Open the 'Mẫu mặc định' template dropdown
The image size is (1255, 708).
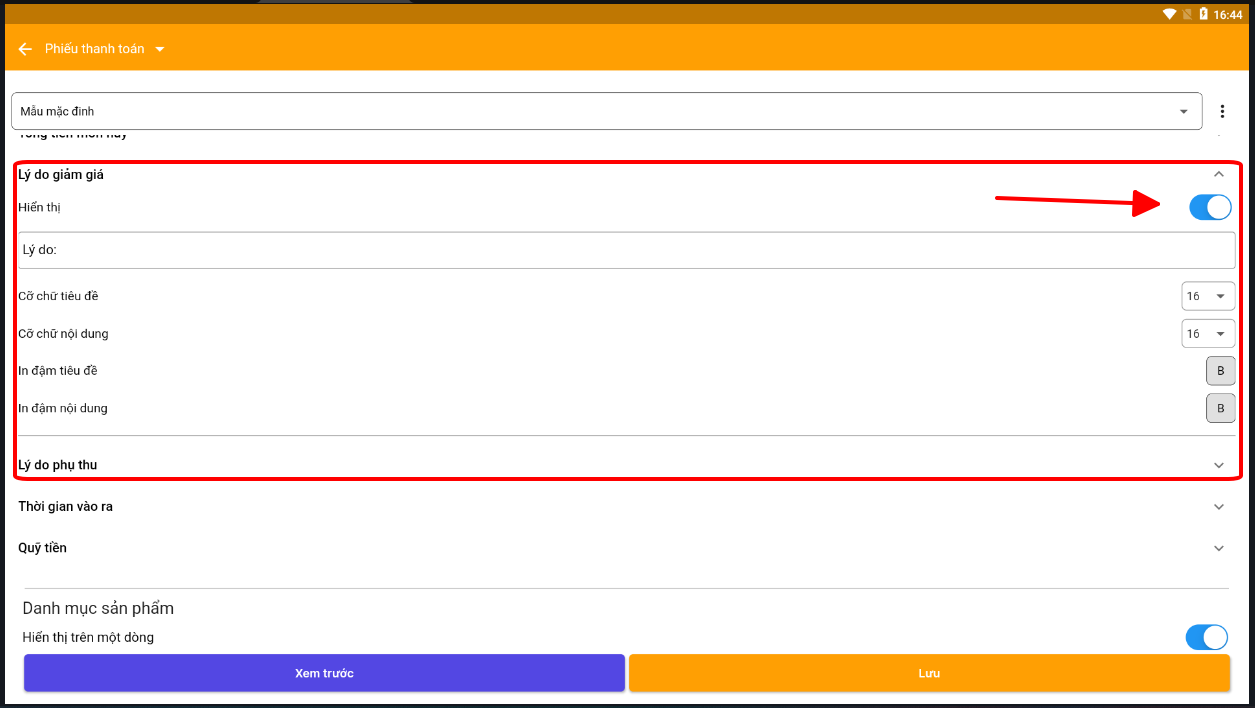point(606,111)
